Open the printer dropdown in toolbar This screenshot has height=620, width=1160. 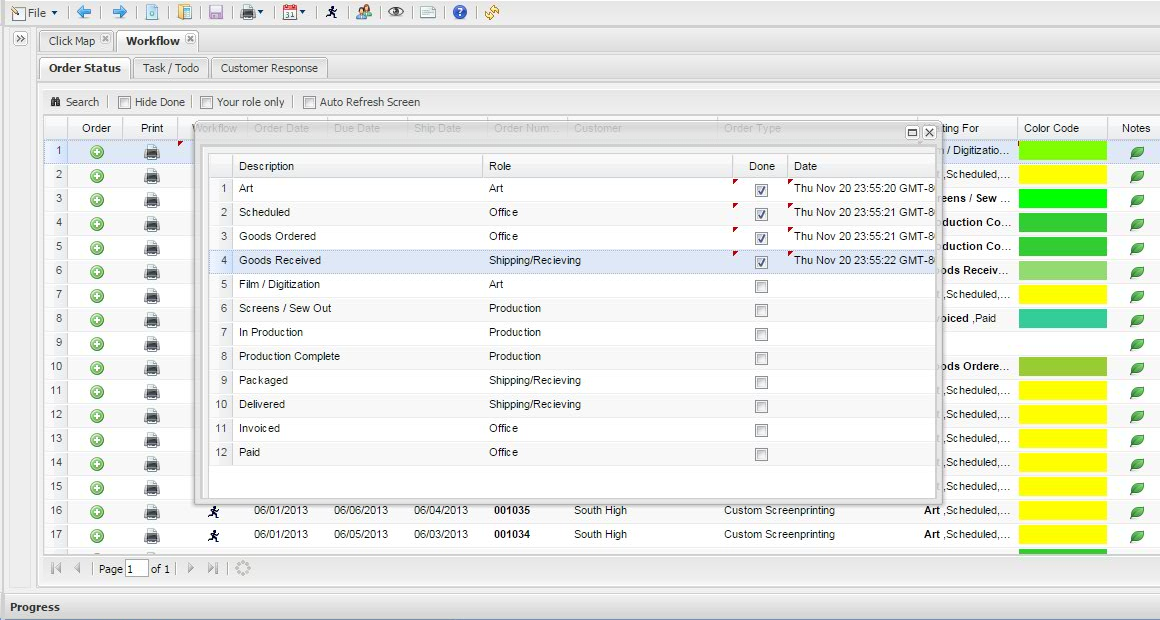[252, 12]
